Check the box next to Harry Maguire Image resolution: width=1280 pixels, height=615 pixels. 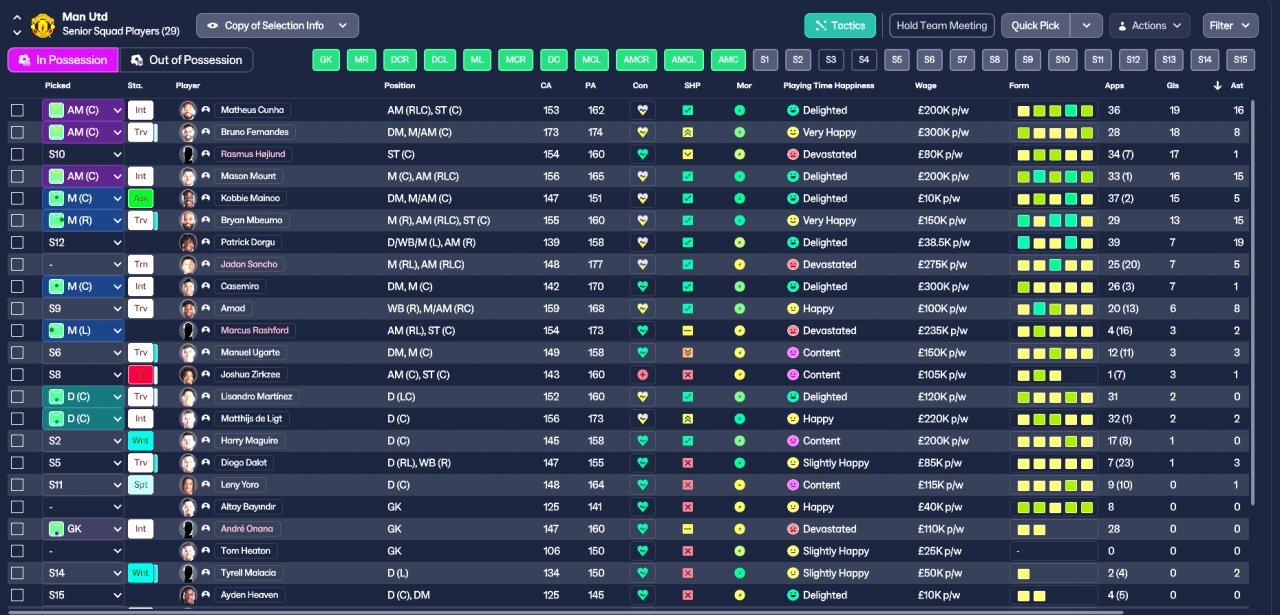point(17,440)
